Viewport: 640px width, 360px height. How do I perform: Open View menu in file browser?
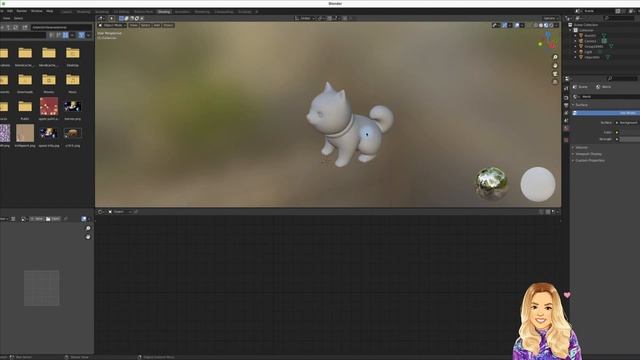[7, 18]
